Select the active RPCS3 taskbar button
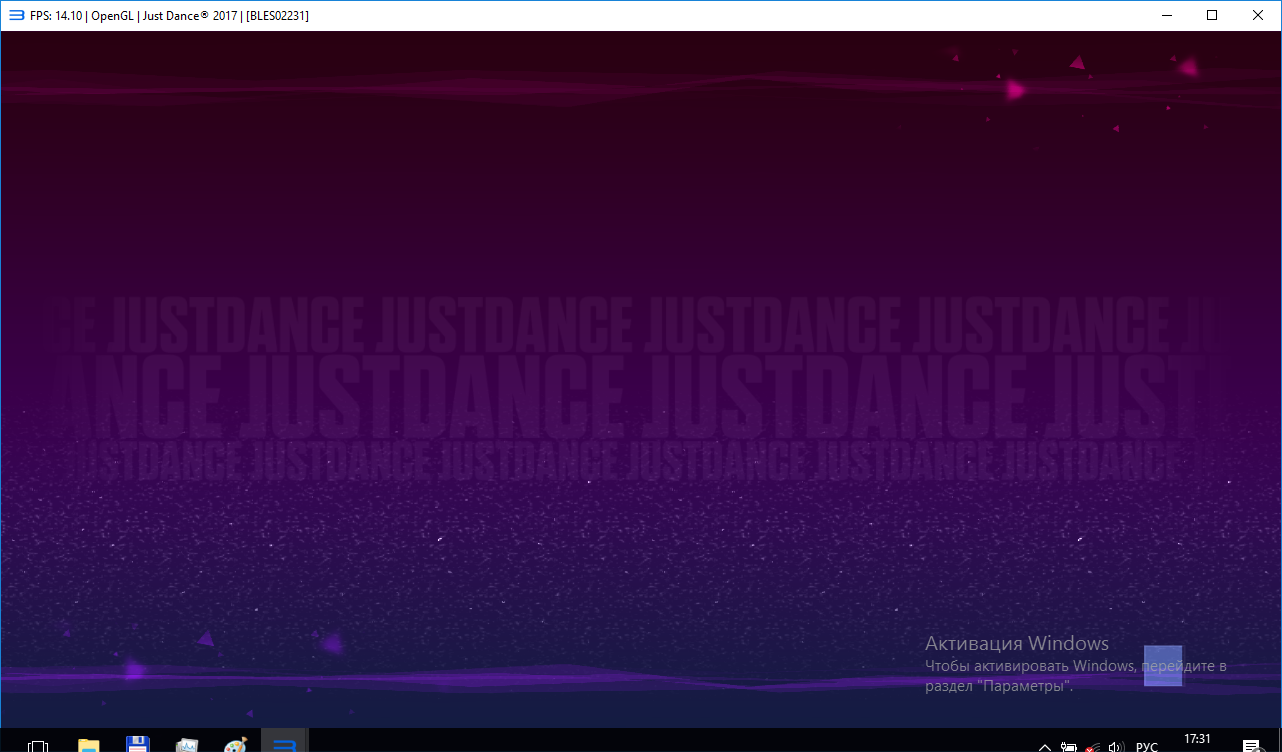 285,741
